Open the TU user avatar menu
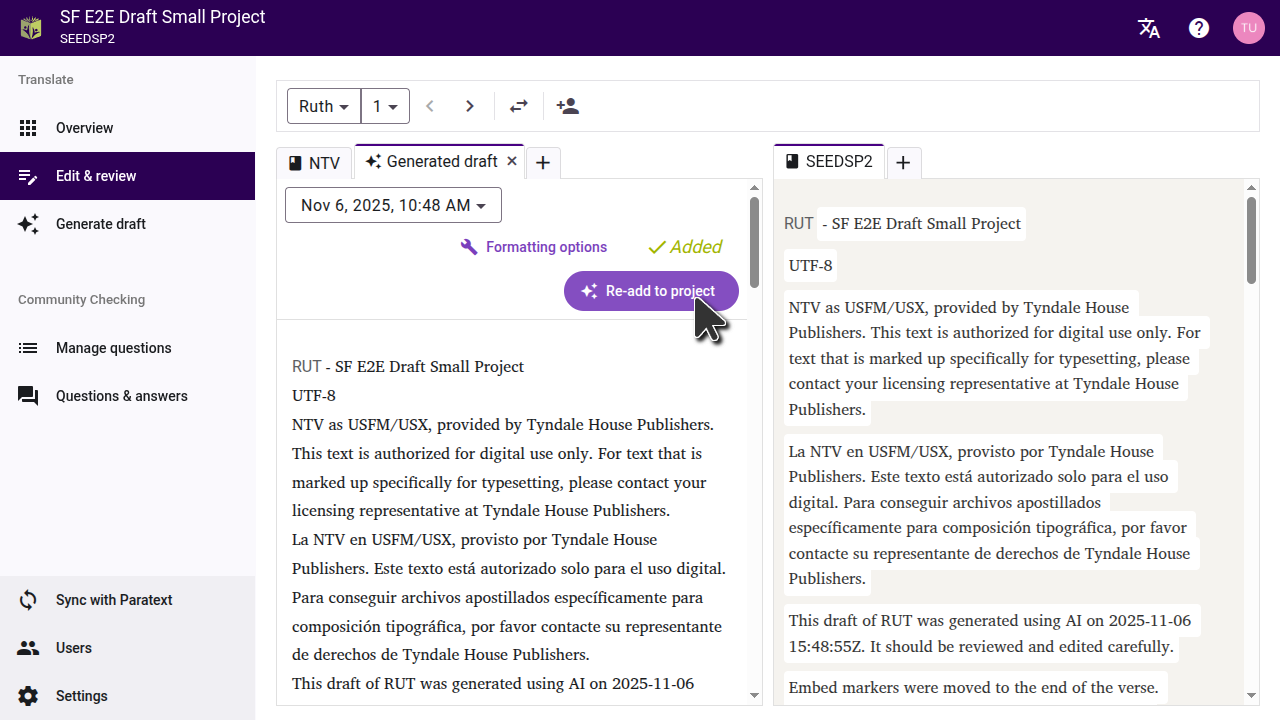The width and height of the screenshot is (1280, 720). click(1248, 28)
